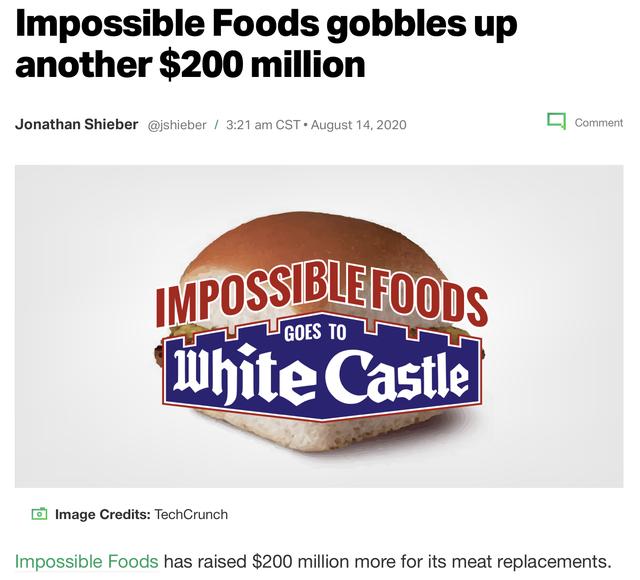Click "has raised $200 million" paragraph text
Image resolution: width=640 pixels, height=580 pixels.
click(254, 561)
